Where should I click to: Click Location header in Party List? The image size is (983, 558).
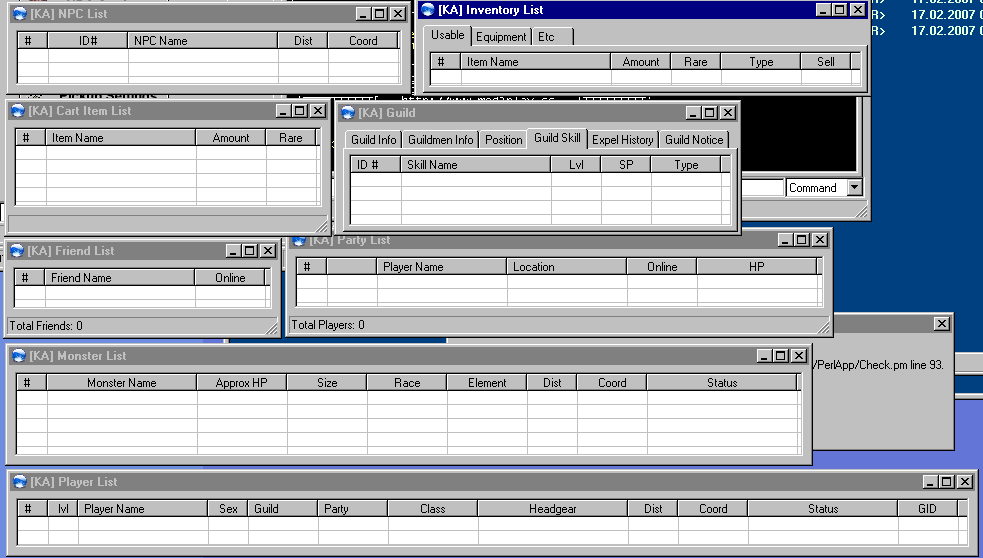tap(566, 267)
